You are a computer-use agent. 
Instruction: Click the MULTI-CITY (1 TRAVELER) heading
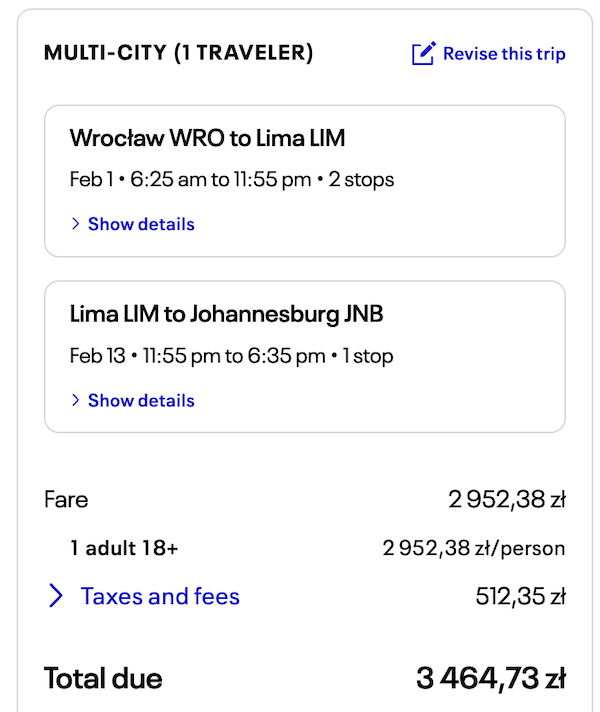click(179, 53)
